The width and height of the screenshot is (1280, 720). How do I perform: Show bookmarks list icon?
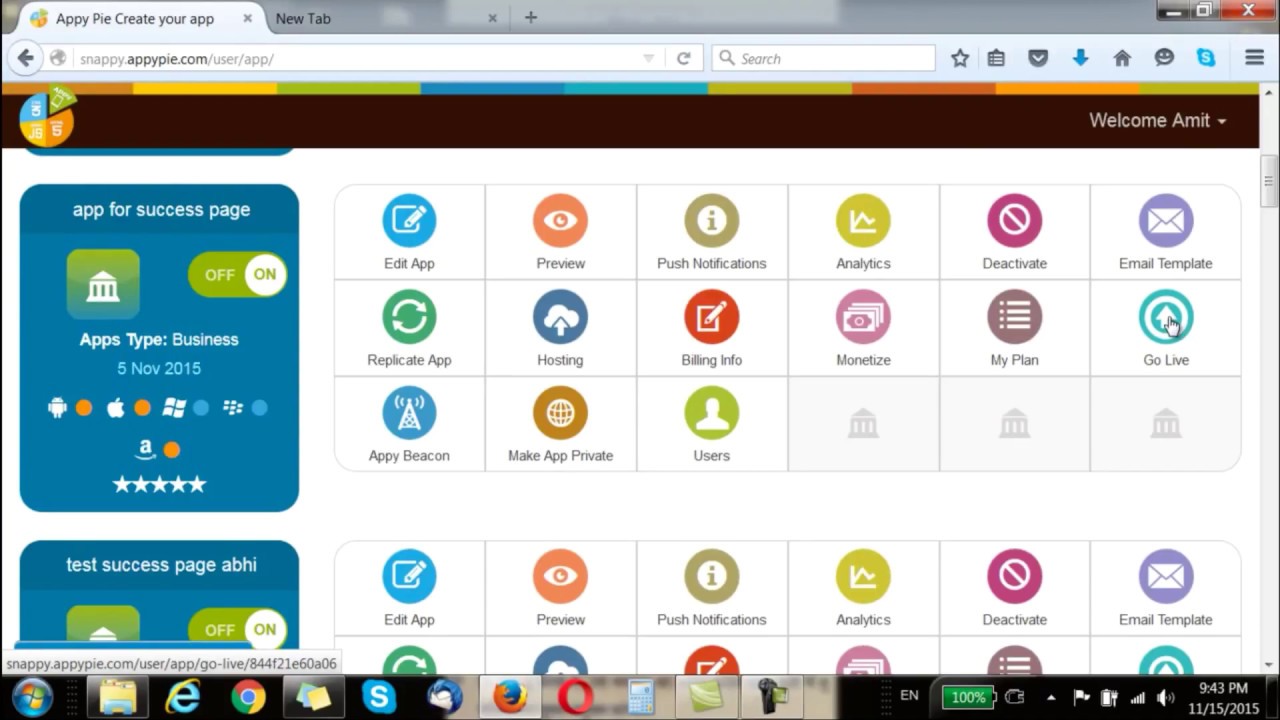996,58
